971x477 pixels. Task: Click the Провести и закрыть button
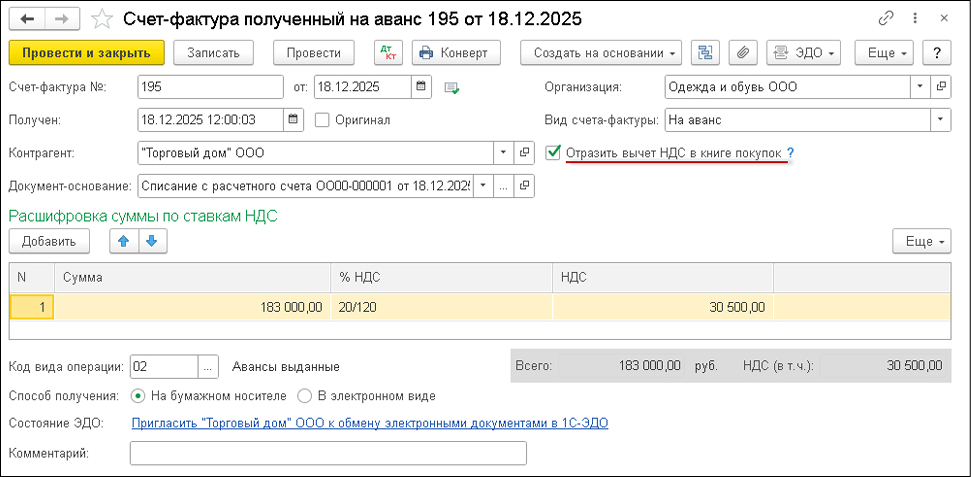86,53
